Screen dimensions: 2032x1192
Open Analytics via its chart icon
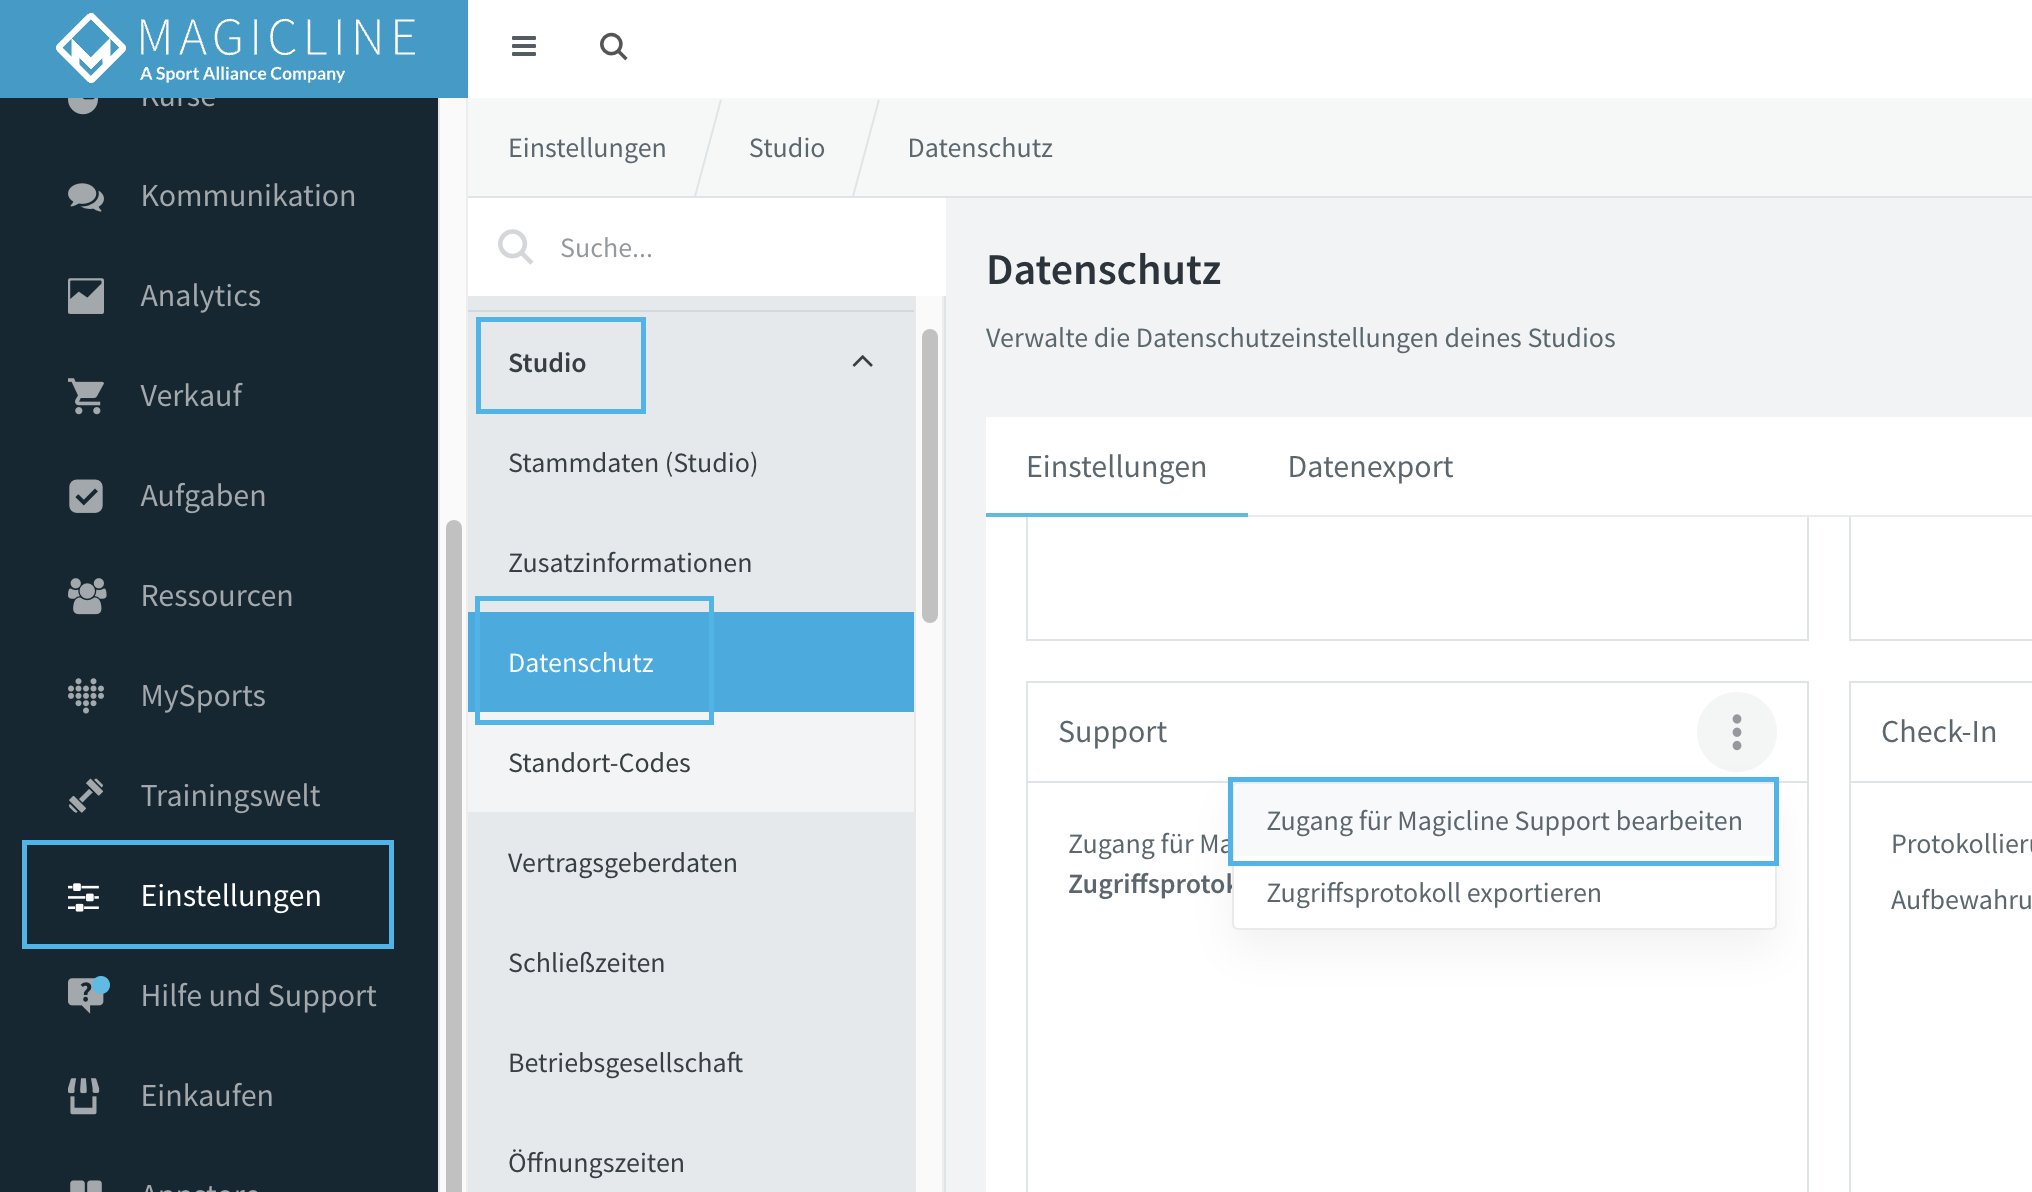coord(86,295)
